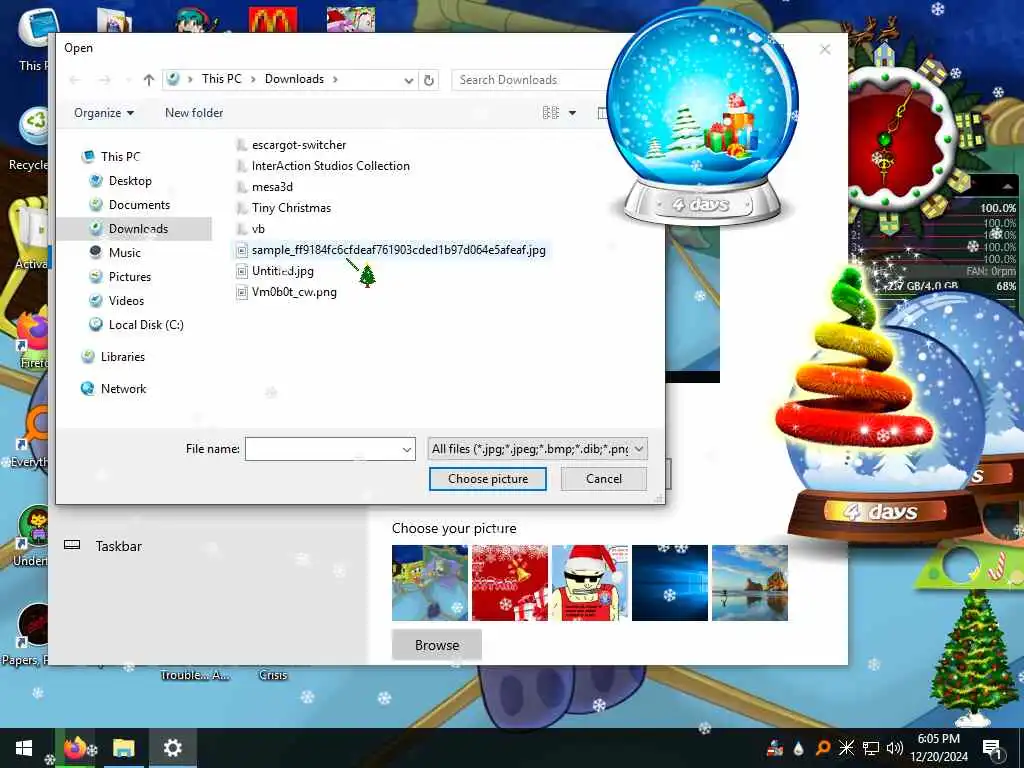Click the Settings gear on the taskbar
Image resolution: width=1024 pixels, height=768 pixels.
(x=172, y=748)
